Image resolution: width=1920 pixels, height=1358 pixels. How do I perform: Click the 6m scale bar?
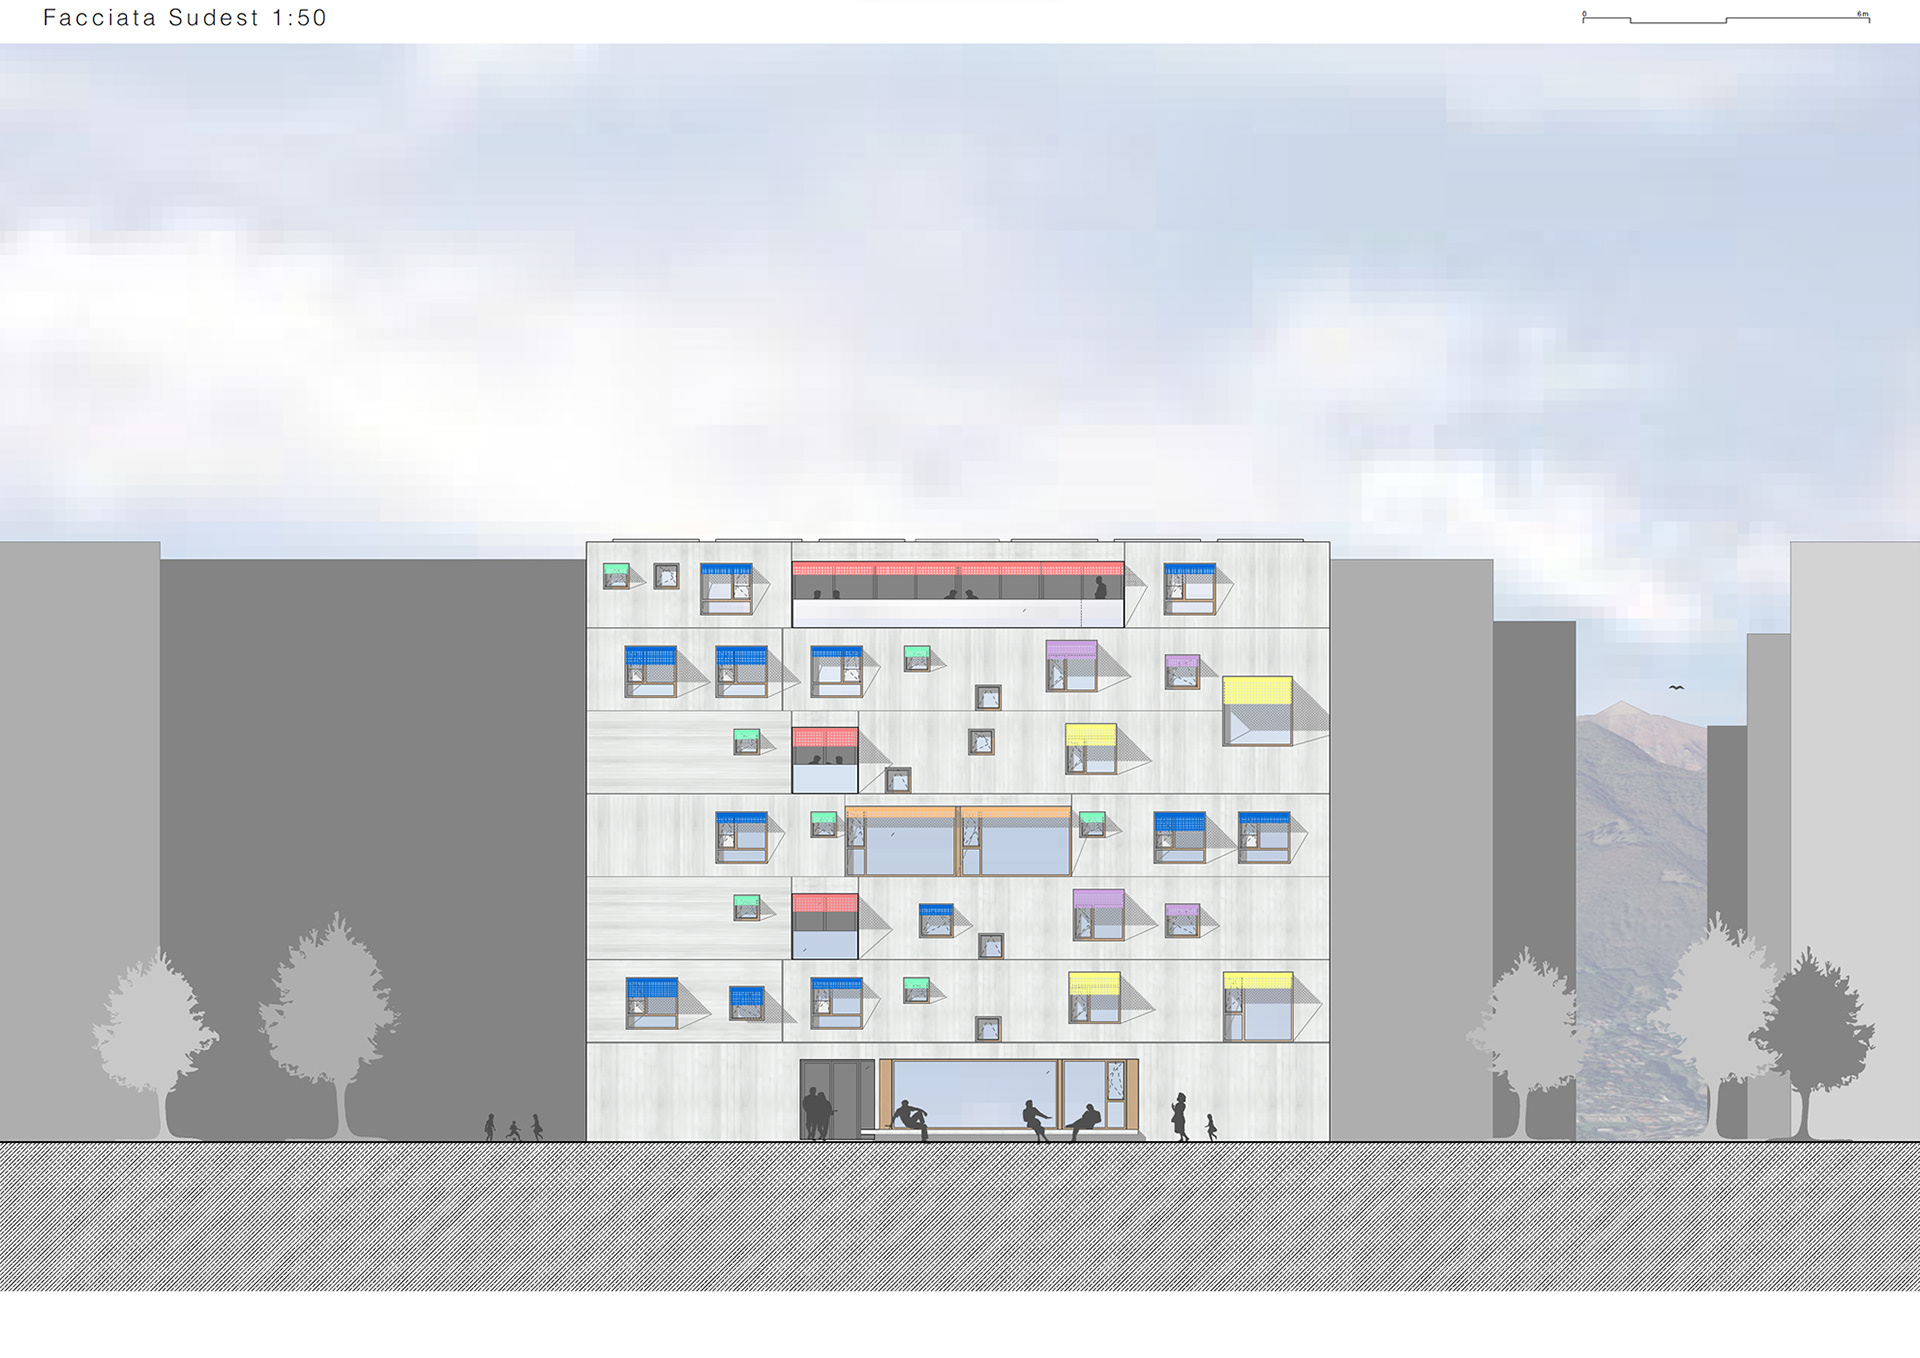click(x=1725, y=18)
